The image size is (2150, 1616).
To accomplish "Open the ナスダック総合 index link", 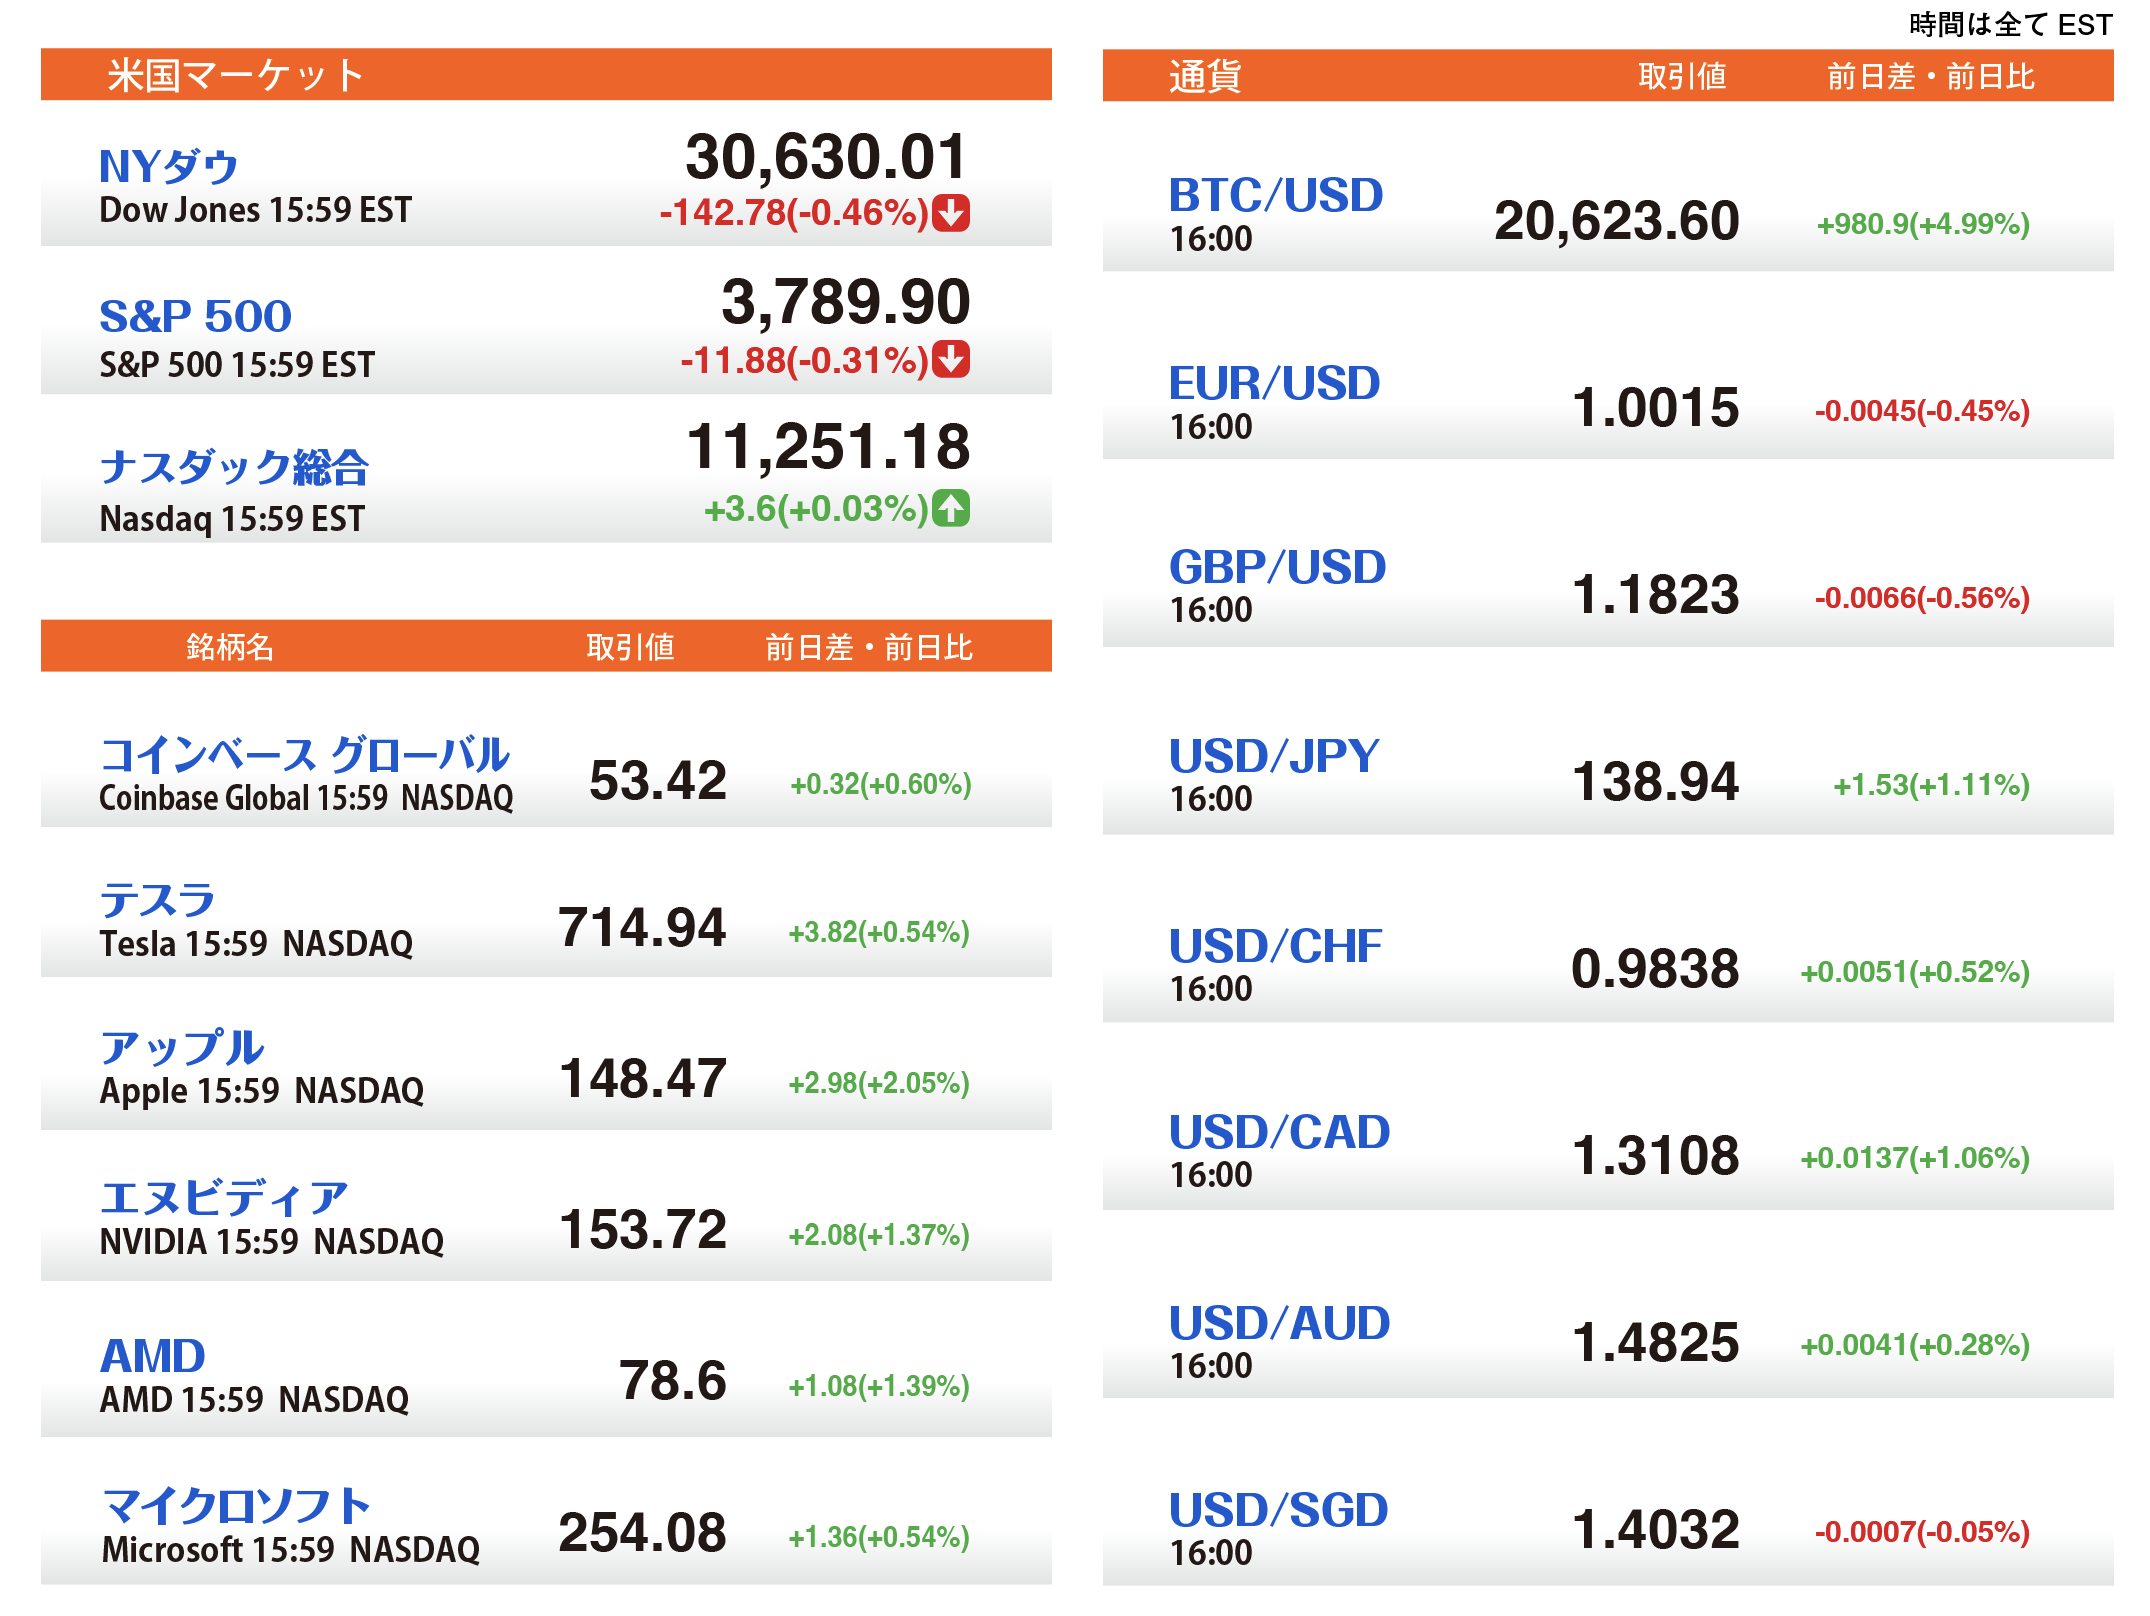I will click(x=234, y=467).
